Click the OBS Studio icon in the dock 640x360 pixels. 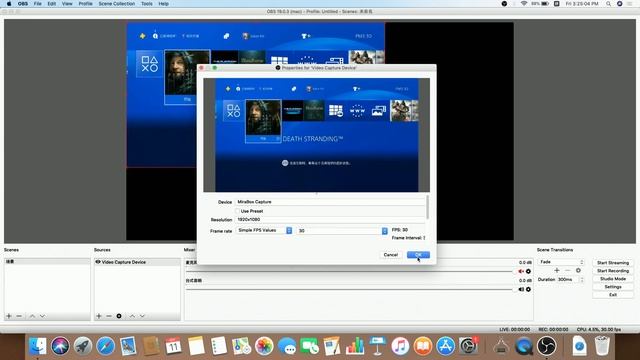(547, 346)
